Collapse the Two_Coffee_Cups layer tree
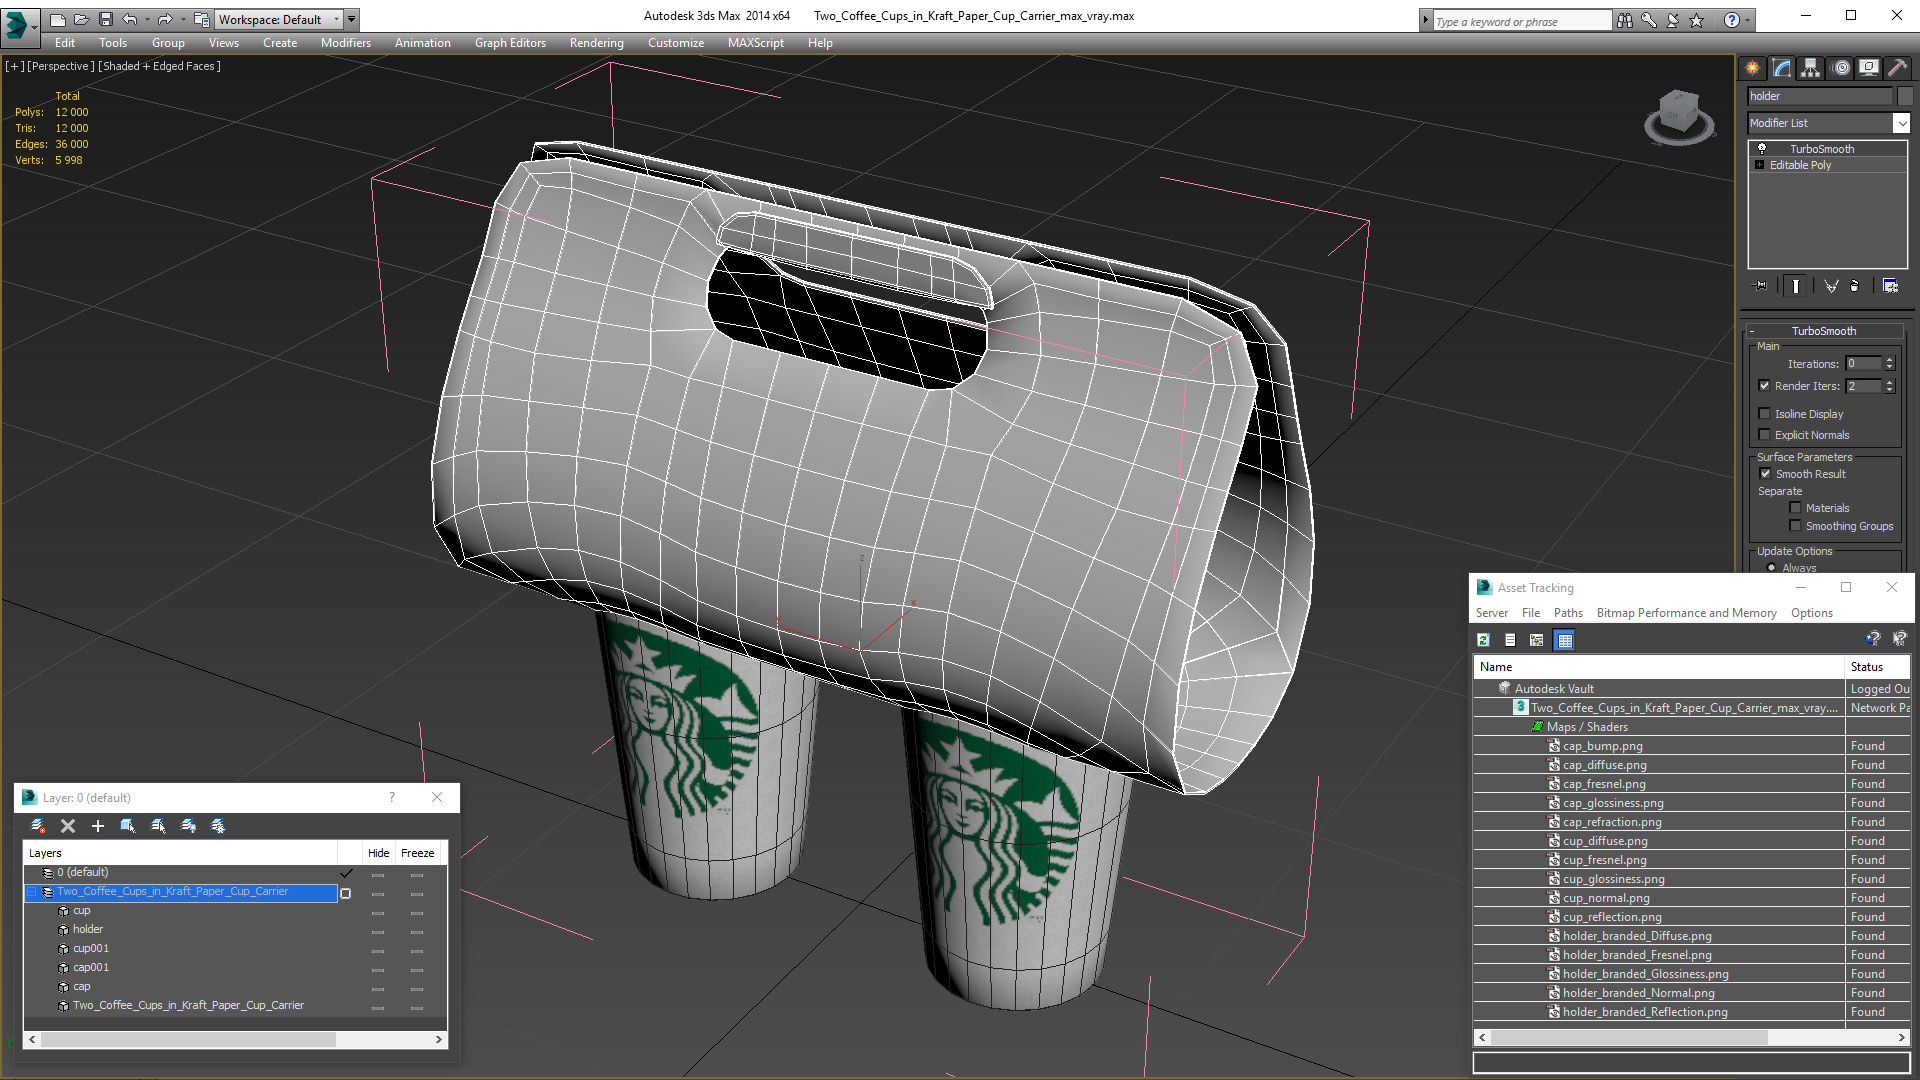This screenshot has width=1920, height=1080. 31,892
